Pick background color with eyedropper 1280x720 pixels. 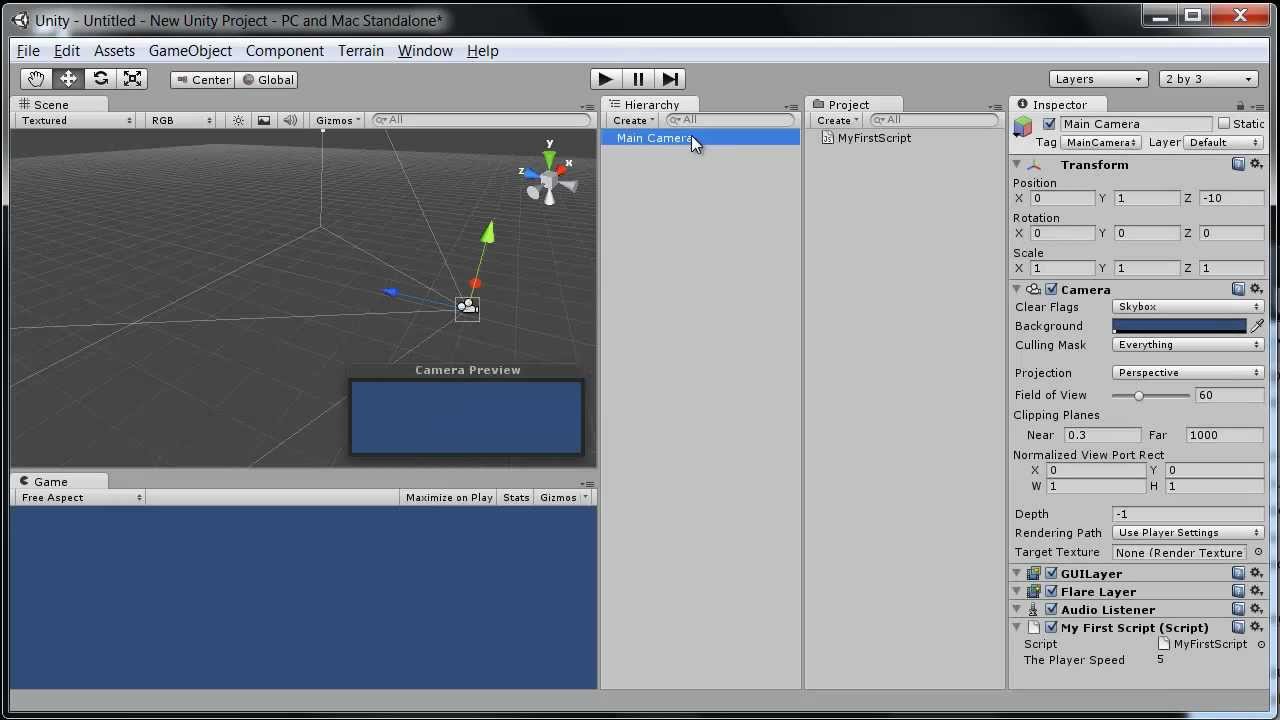pyautogui.click(x=1257, y=326)
